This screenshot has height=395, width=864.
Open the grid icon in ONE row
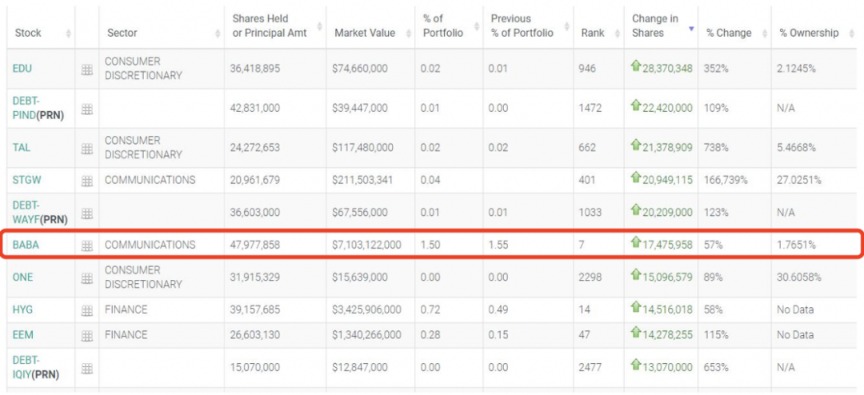click(x=87, y=278)
